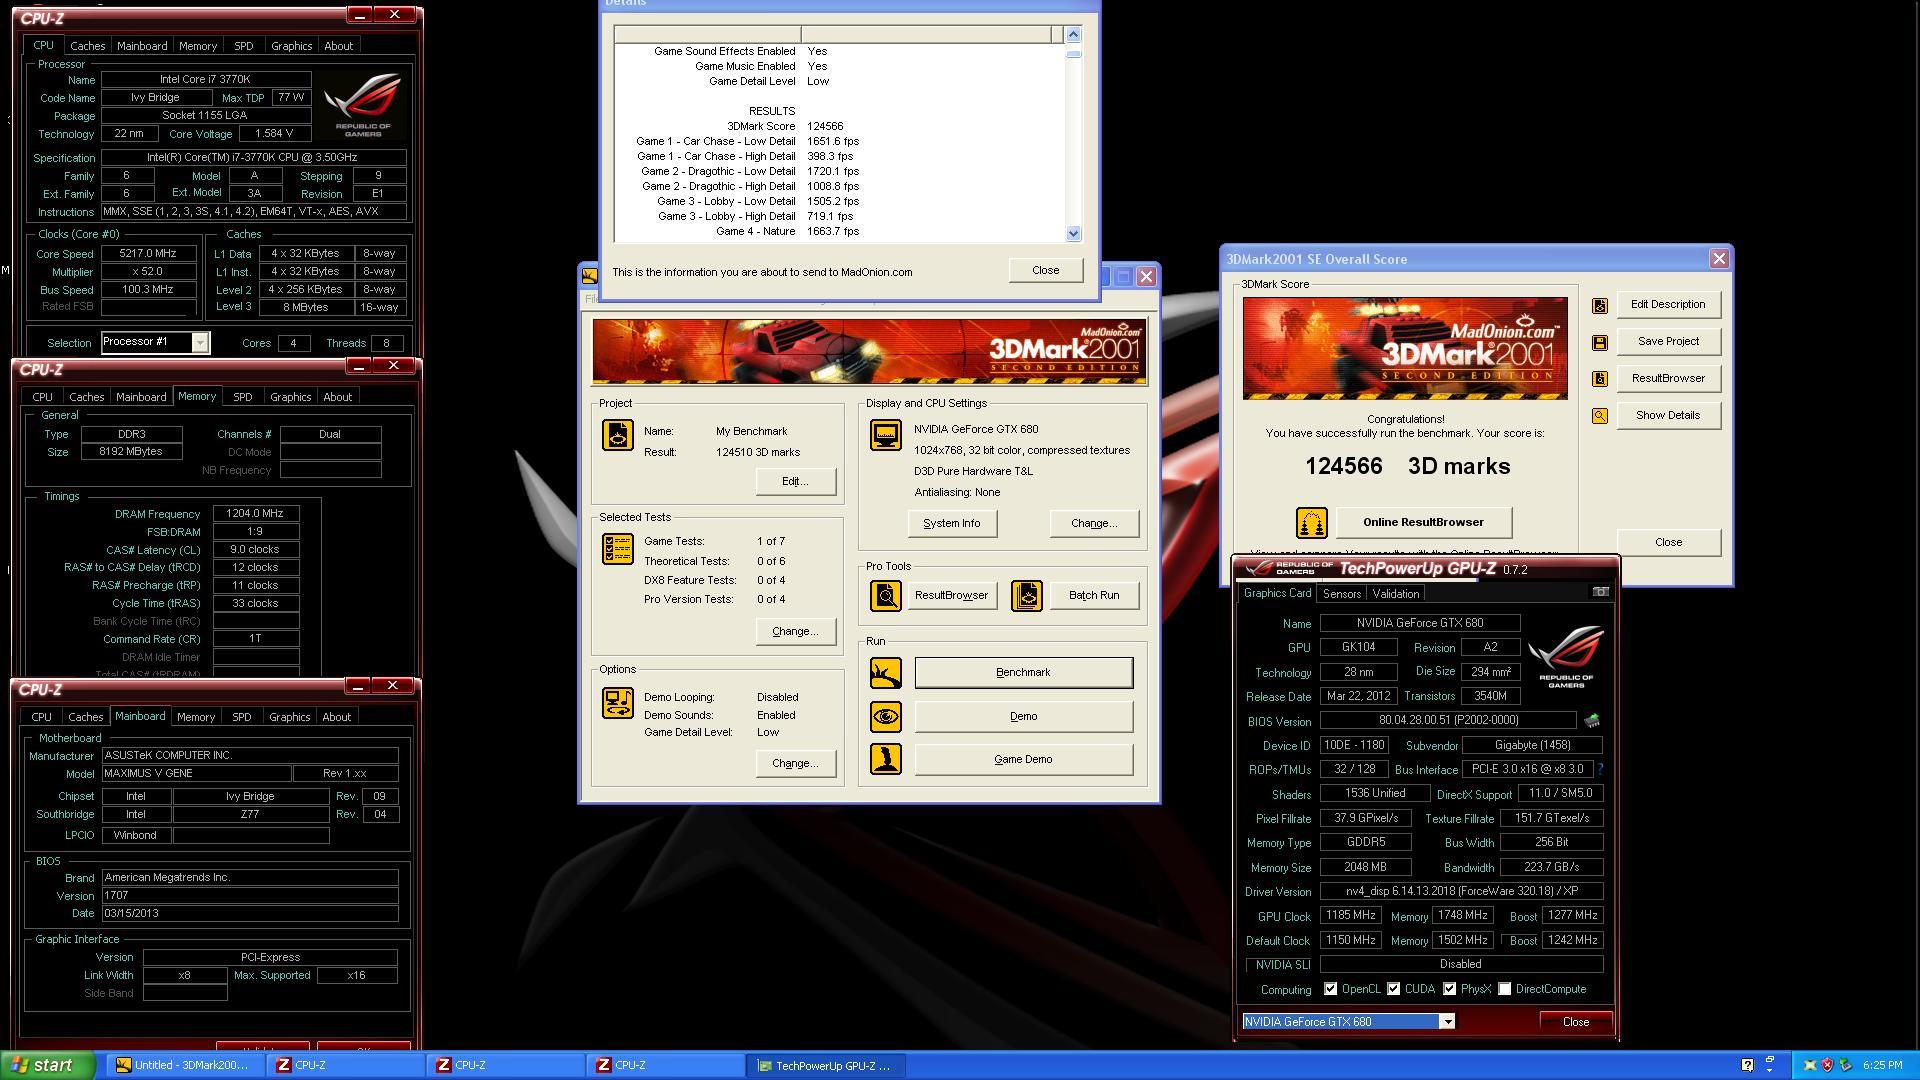The height and width of the screenshot is (1080, 1920).
Task: Click the Batch Run button
Action: [1093, 596]
